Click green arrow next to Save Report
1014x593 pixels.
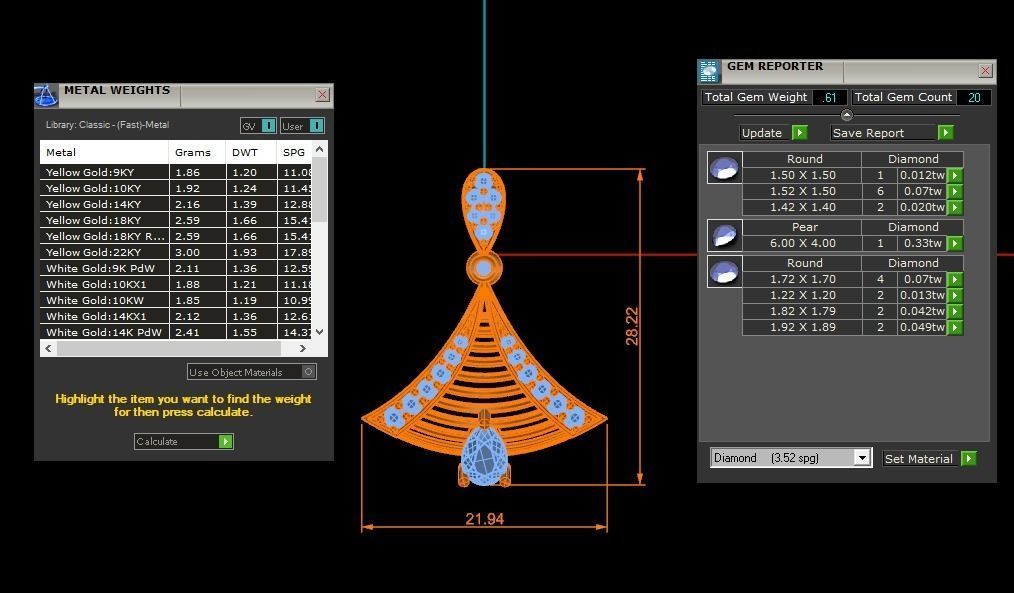click(945, 133)
